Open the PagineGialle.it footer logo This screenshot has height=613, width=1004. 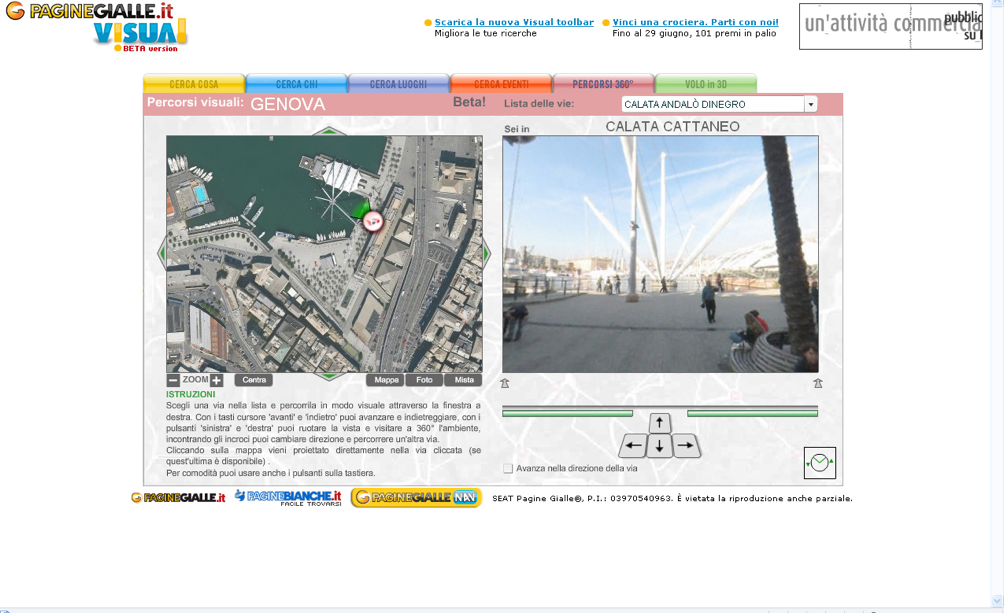tap(178, 498)
